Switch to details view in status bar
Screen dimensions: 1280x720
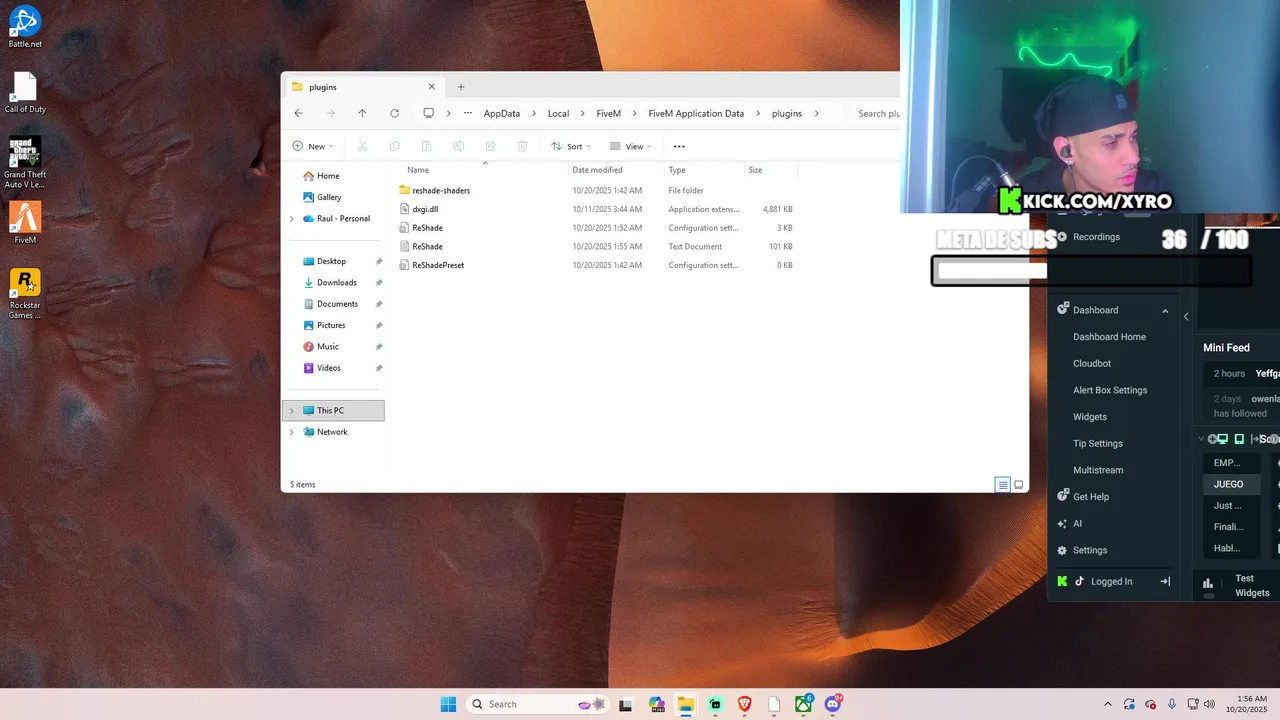pos(1002,485)
